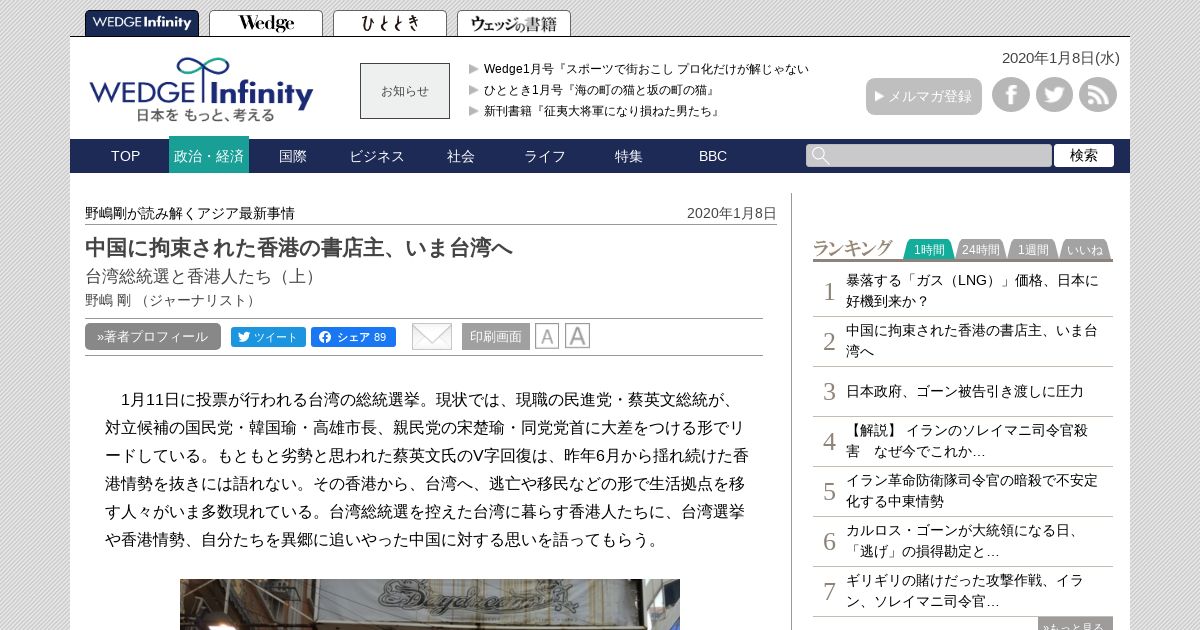1200x630 pixels.
Task: Select the 24時間 ranking tab
Action: 981,250
